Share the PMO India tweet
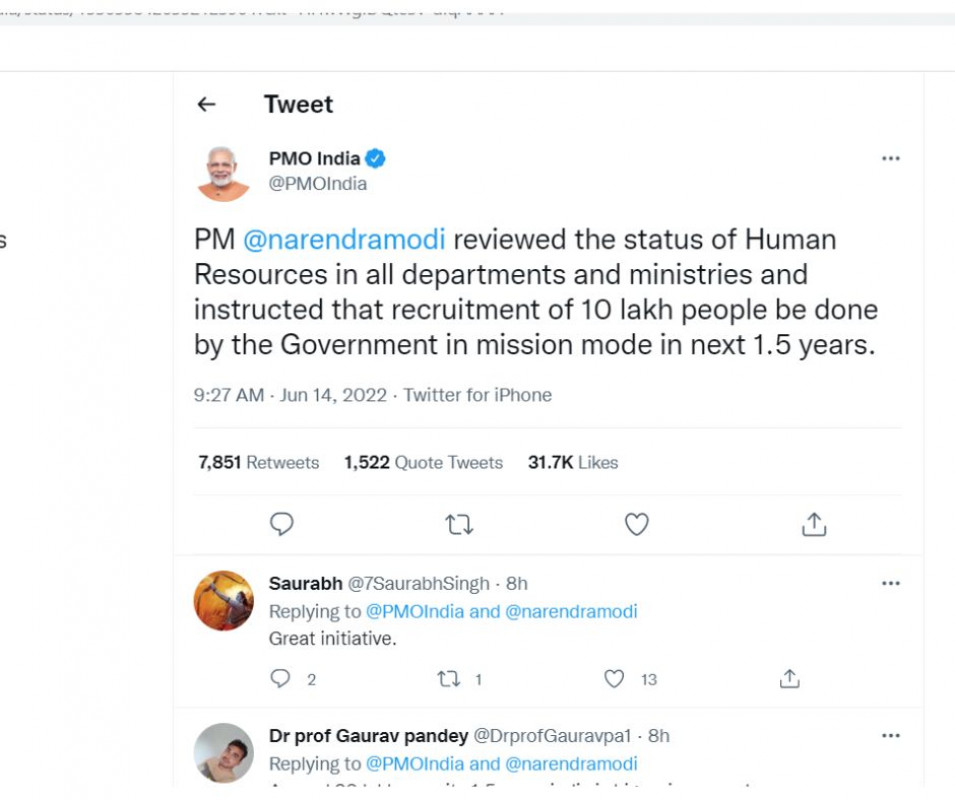 tap(814, 524)
